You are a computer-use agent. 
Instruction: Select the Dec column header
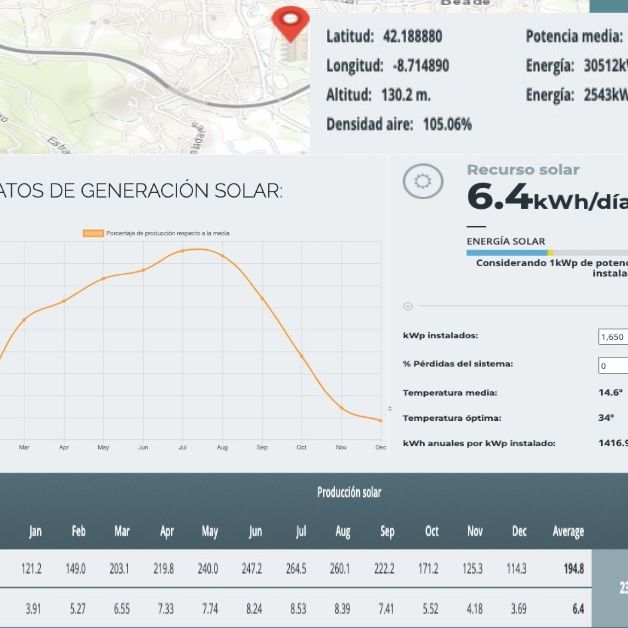pyautogui.click(x=519, y=531)
